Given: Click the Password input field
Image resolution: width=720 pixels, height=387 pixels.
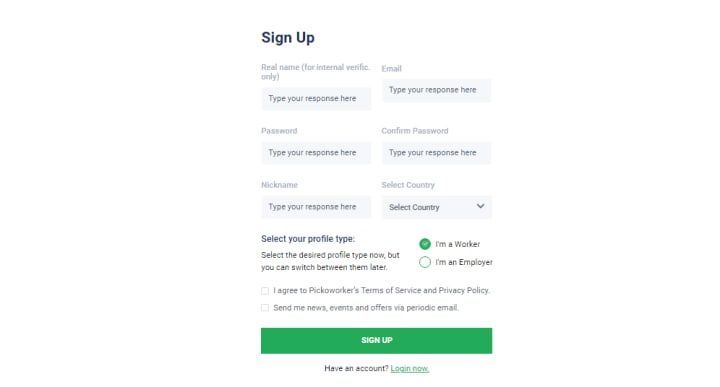Looking at the screenshot, I should (x=316, y=153).
